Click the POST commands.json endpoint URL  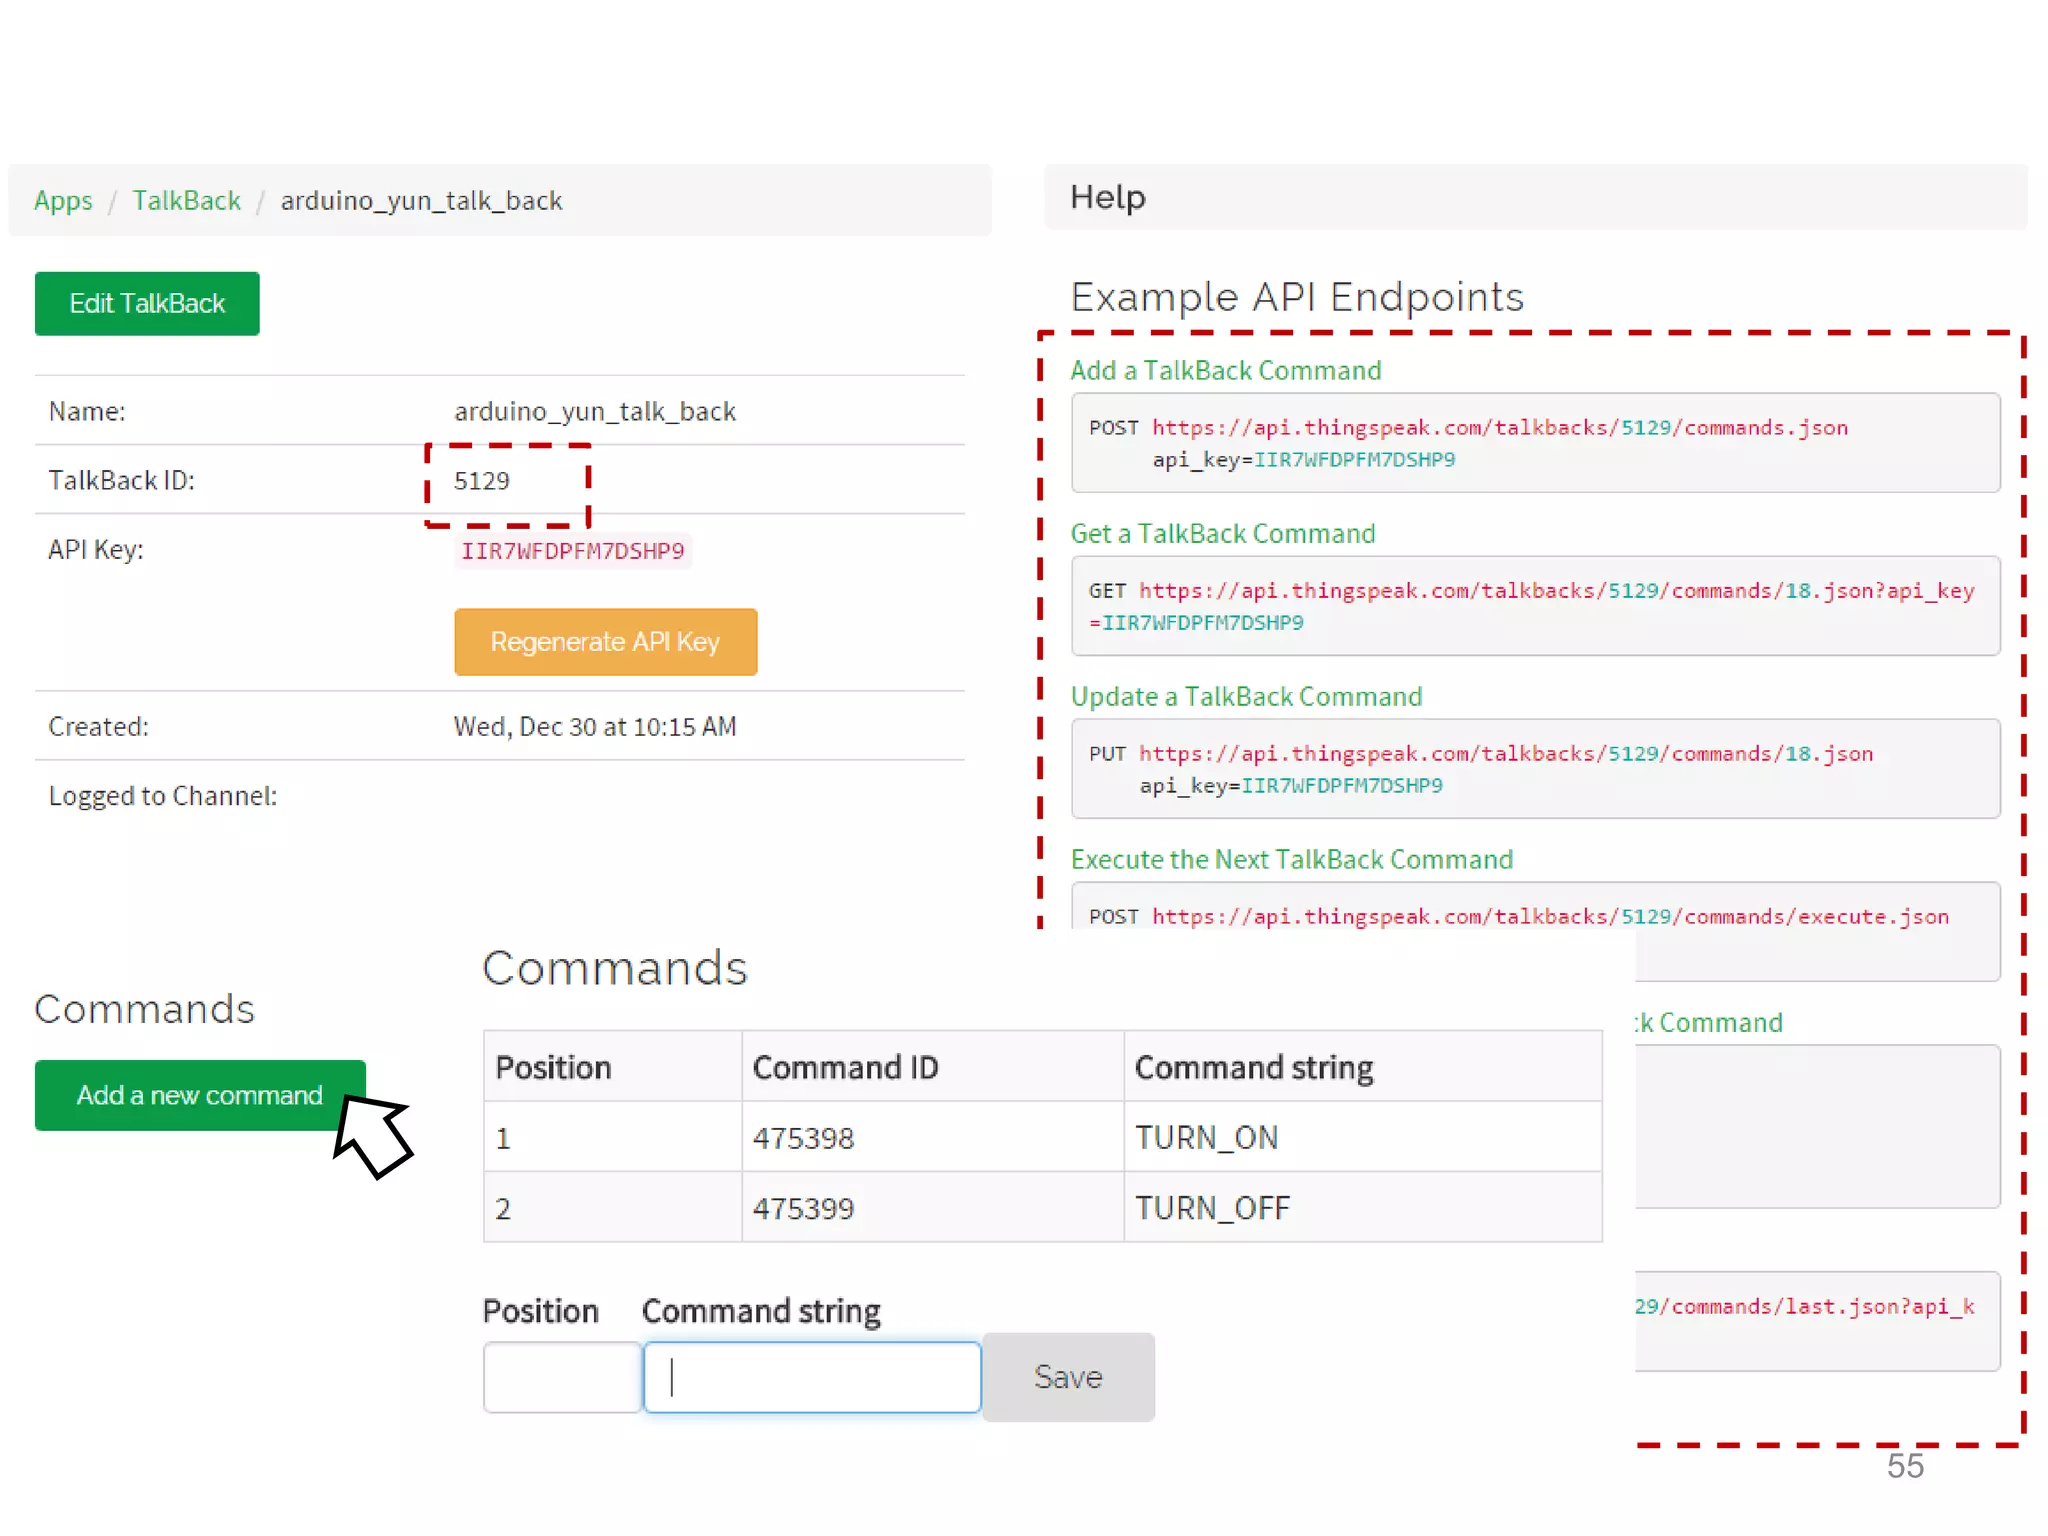[1499, 428]
